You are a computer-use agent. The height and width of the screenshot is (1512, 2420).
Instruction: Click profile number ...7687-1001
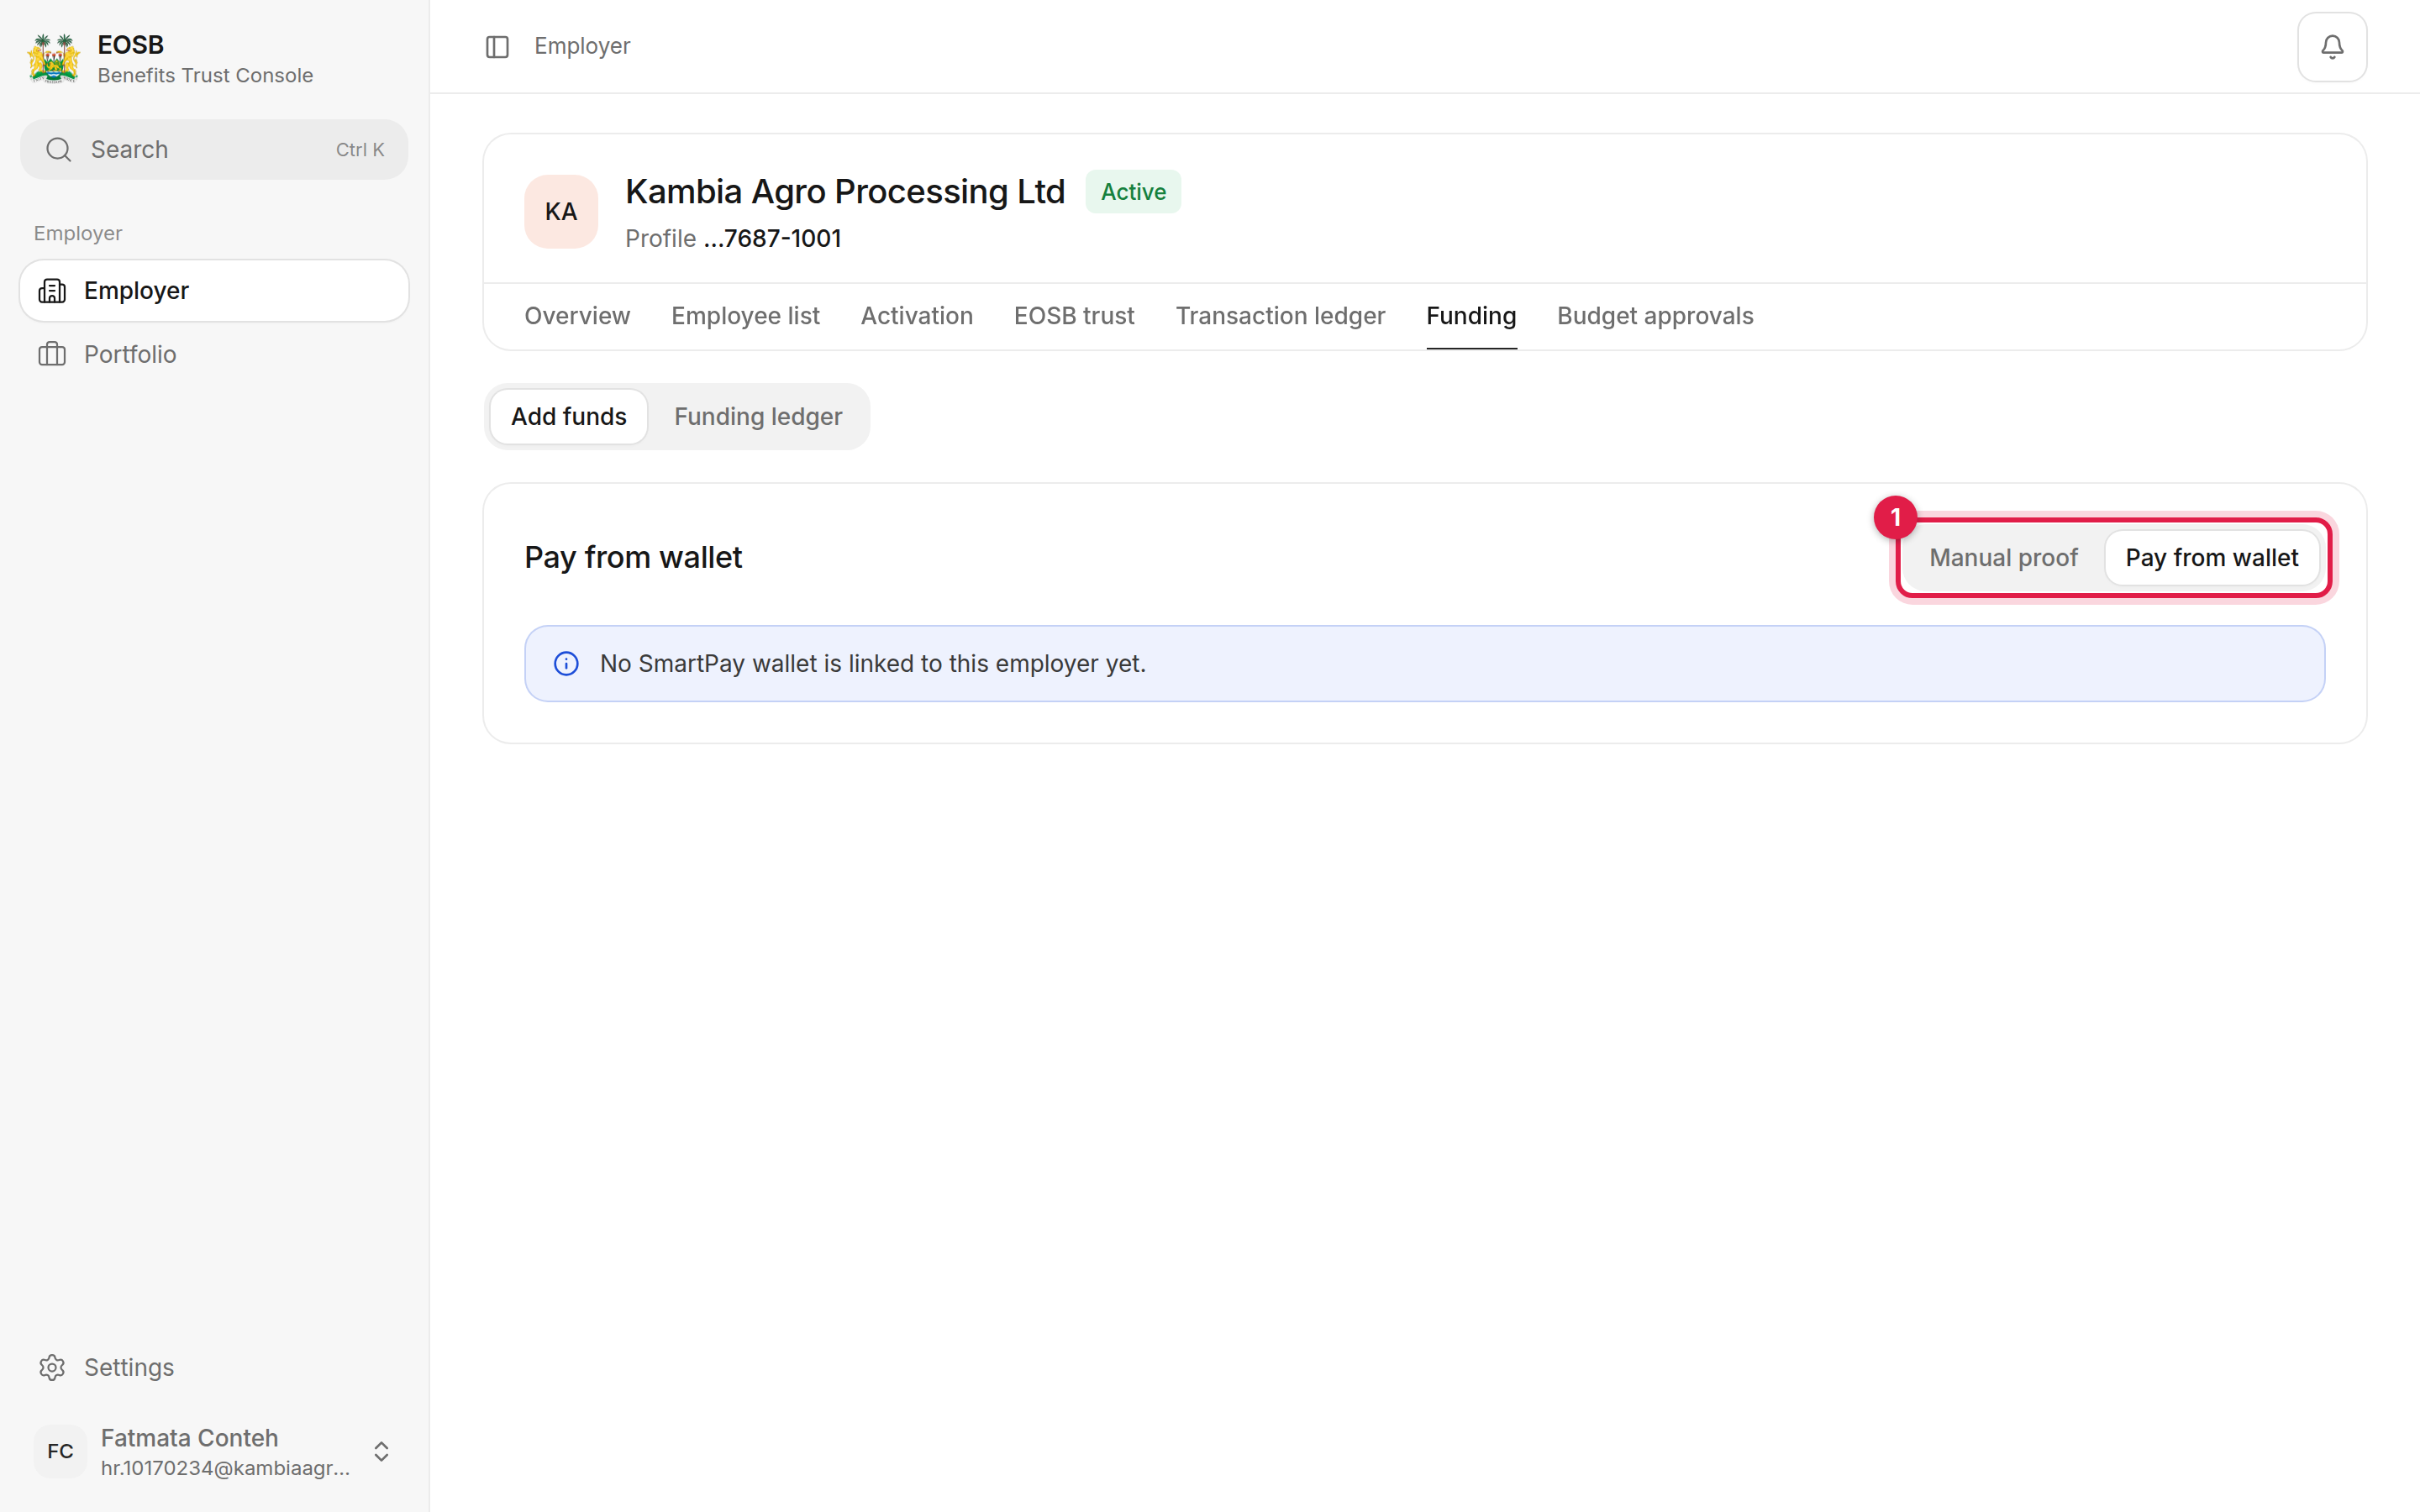tap(772, 239)
